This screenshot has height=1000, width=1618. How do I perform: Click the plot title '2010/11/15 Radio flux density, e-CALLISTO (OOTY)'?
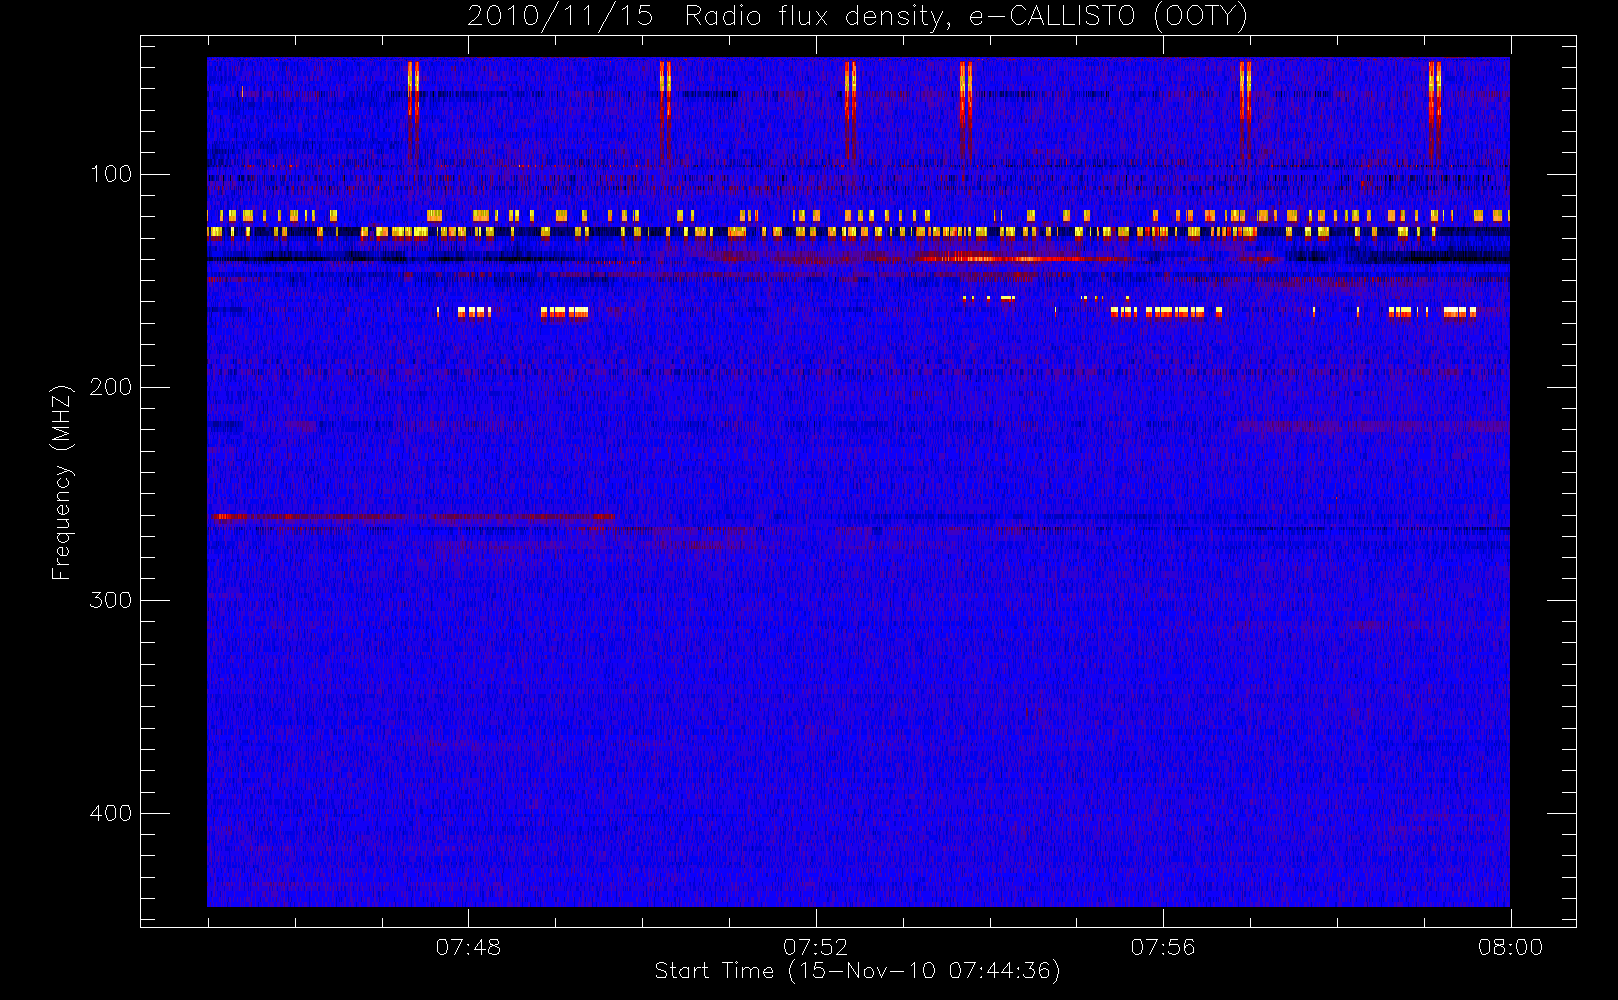(x=857, y=17)
